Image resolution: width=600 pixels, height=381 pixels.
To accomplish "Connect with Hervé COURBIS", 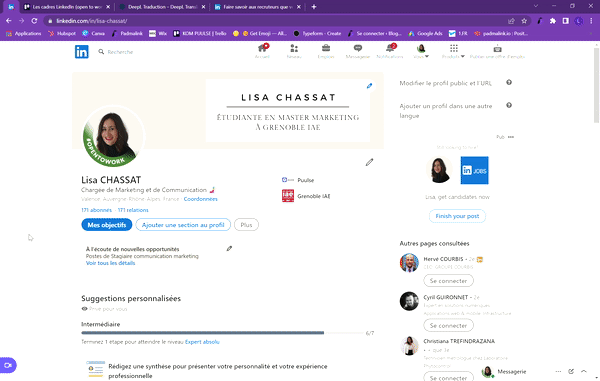I will (448, 281).
